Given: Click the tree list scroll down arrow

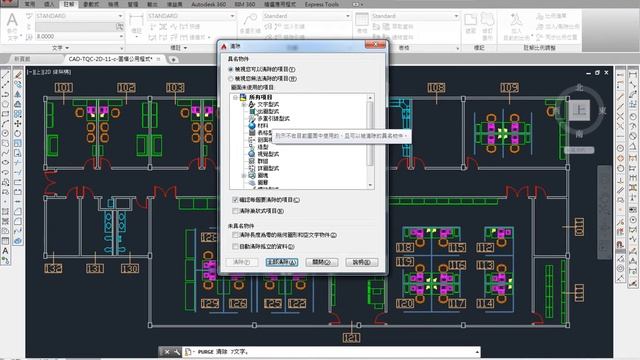Looking at the screenshot, I should (x=370, y=185).
